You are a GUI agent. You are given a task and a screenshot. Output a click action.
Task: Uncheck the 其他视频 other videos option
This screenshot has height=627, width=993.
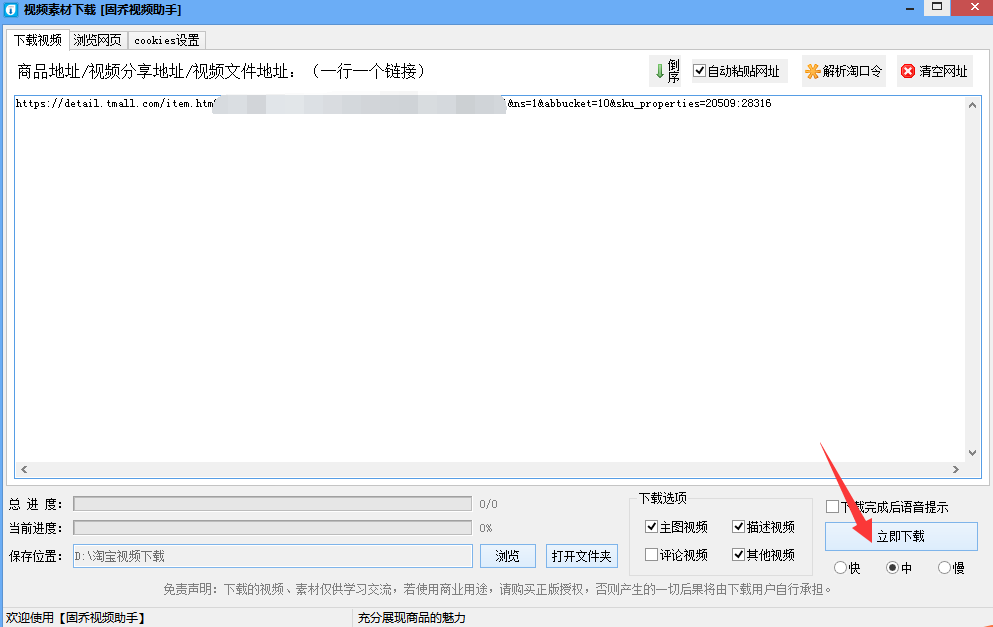pos(737,555)
